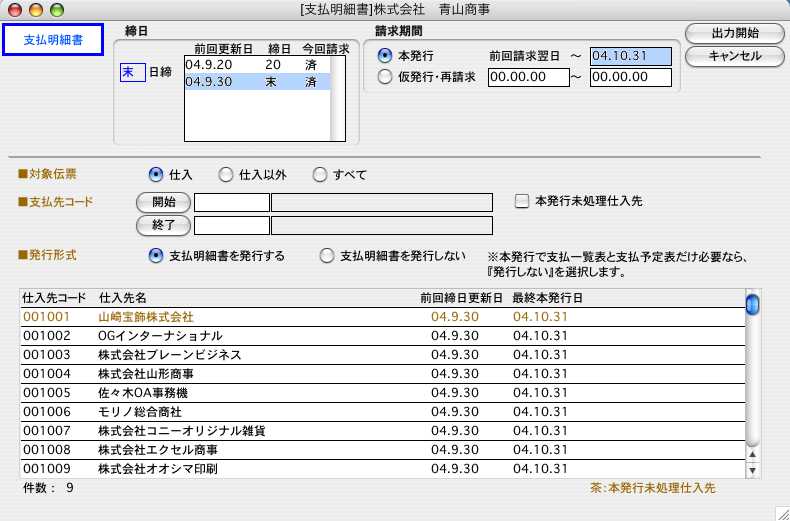Click the 出力開始 button
The image size is (790, 521).
734,33
